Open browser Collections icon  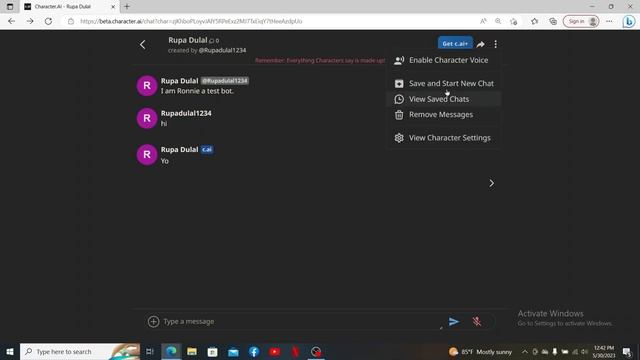point(553,21)
